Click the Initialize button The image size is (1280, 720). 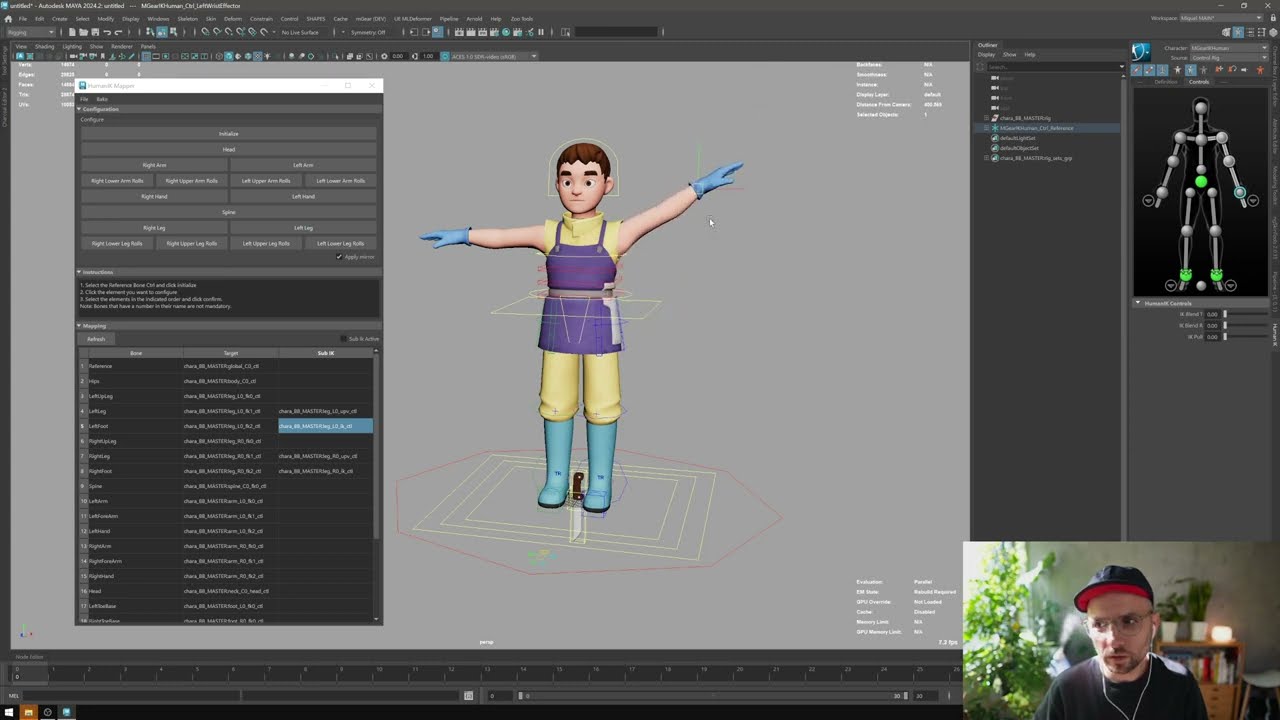[x=229, y=134]
